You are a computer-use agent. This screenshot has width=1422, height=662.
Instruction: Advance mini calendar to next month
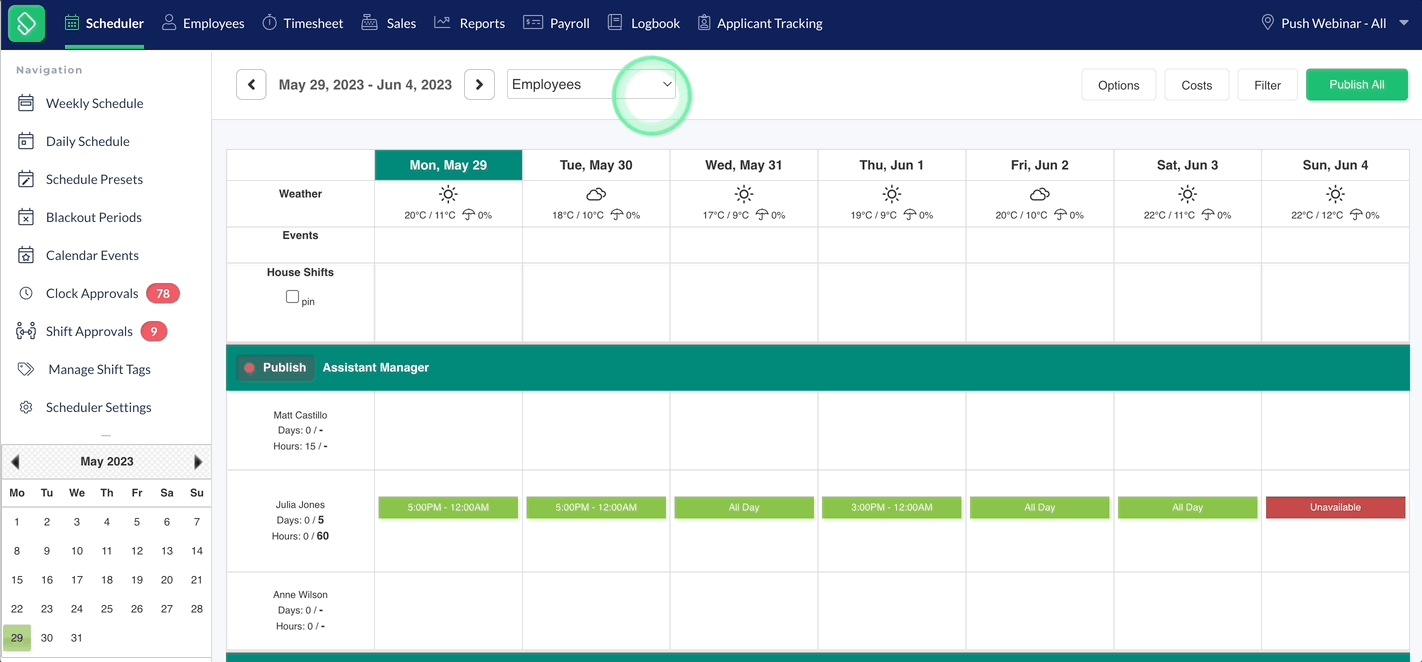[198, 462]
